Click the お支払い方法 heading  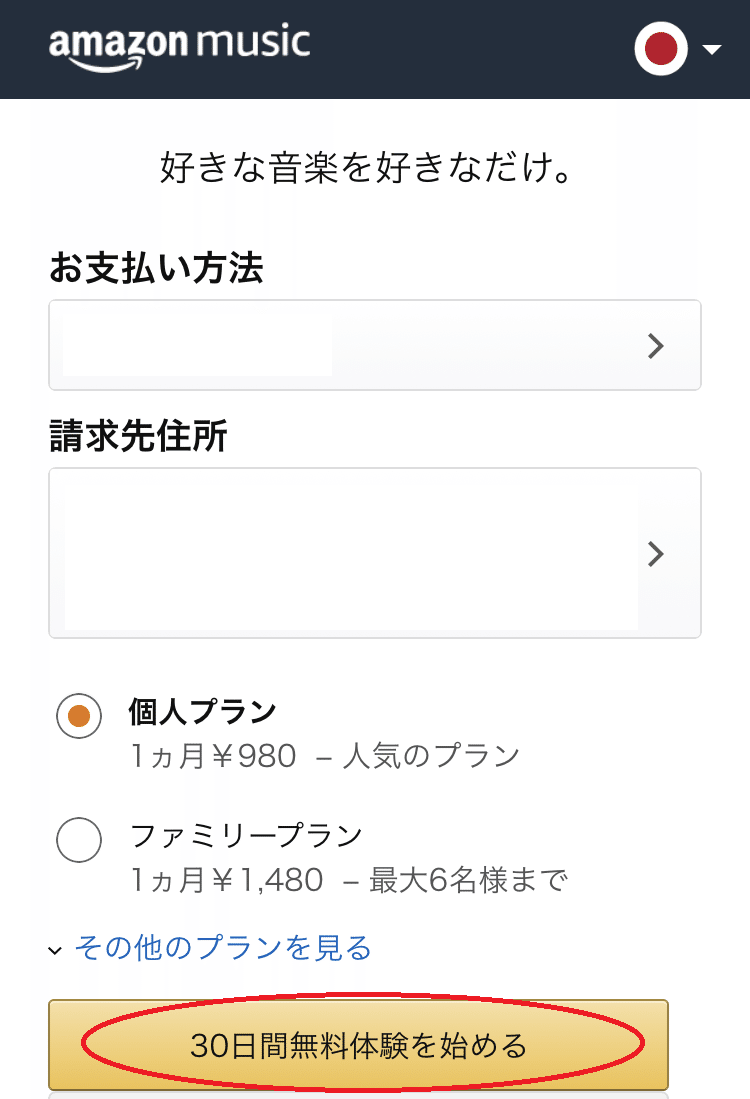coord(156,268)
